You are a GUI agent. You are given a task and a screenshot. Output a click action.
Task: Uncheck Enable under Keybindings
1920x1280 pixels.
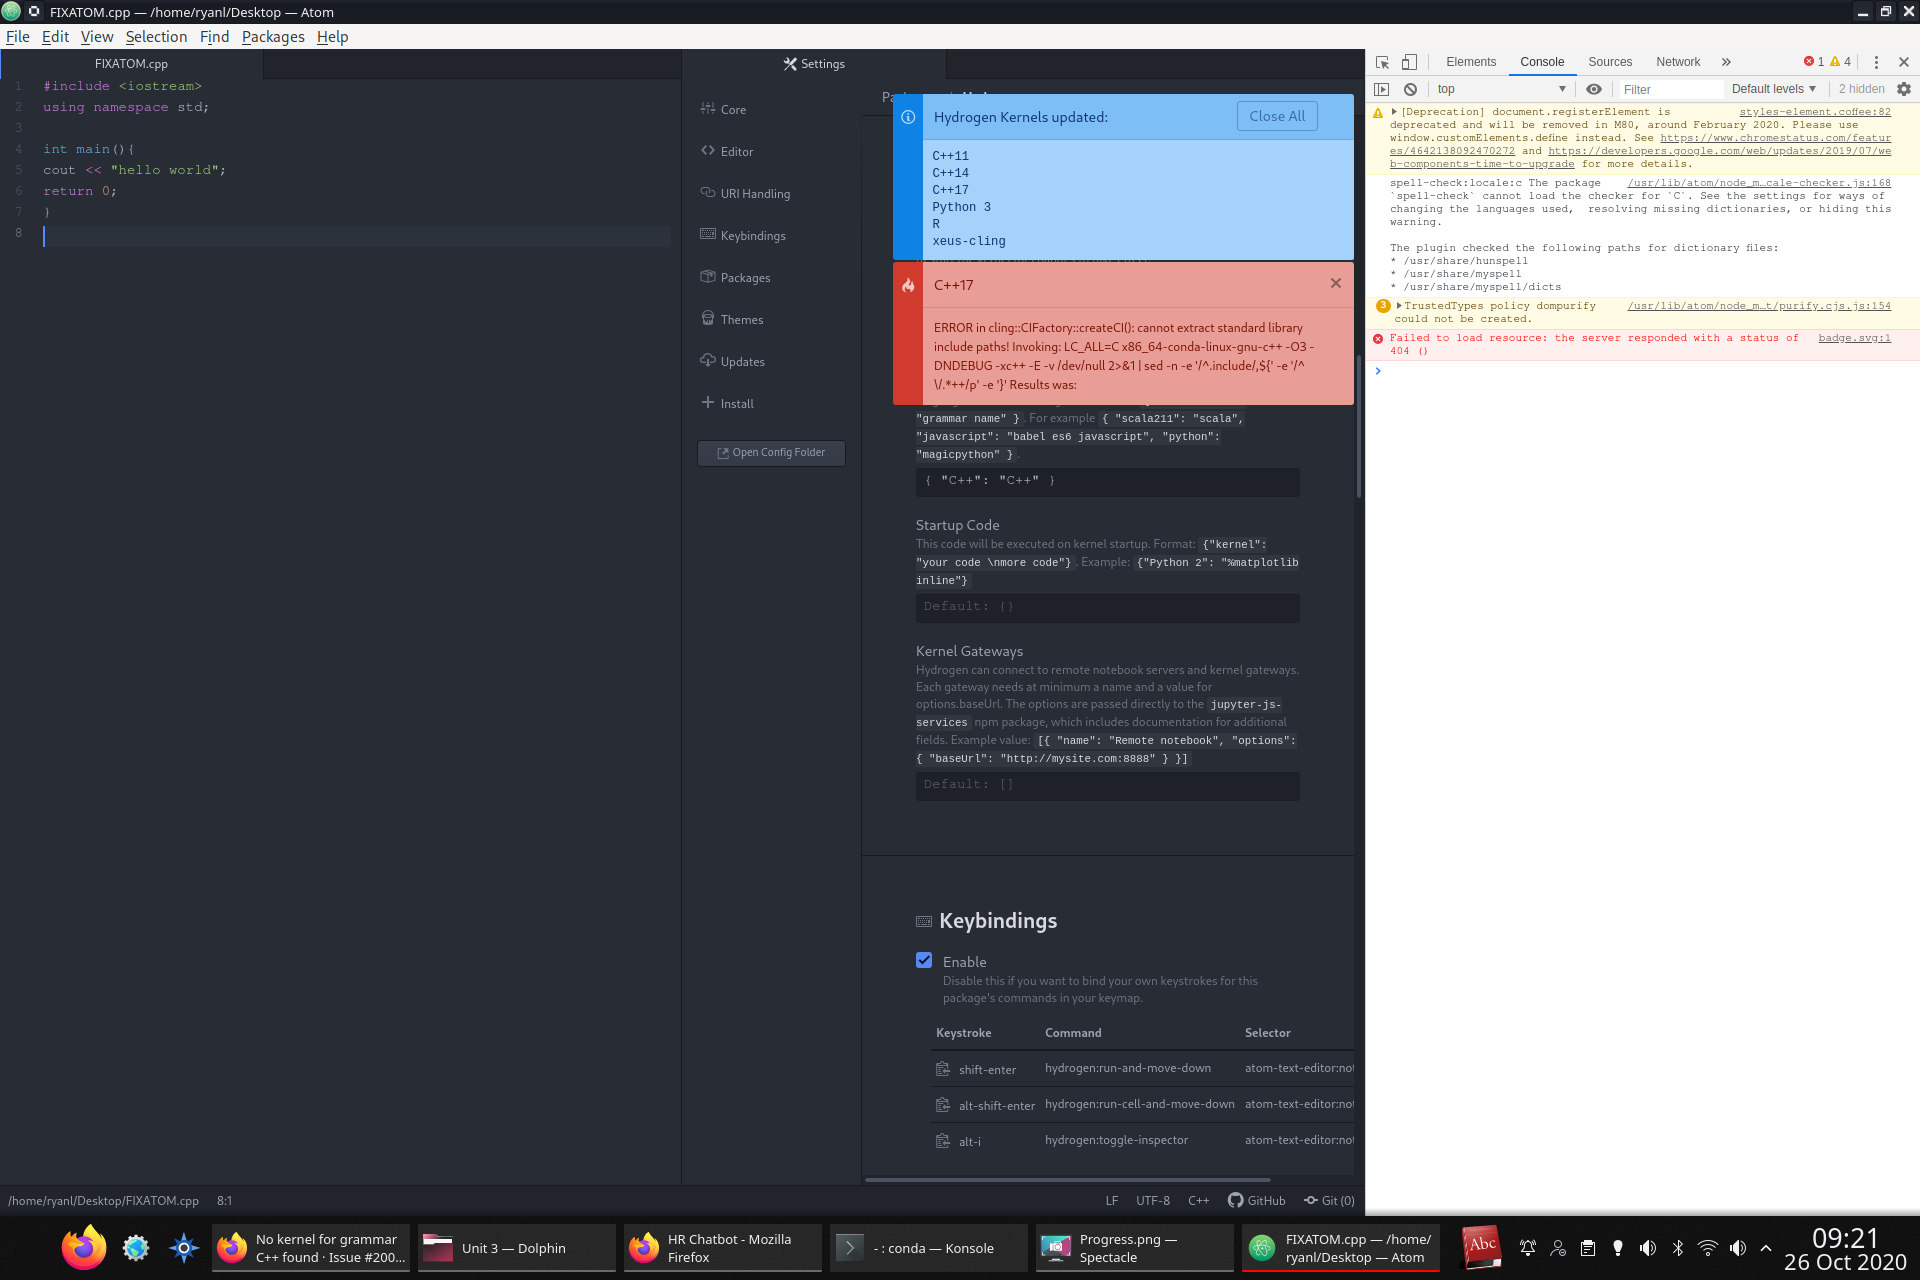(923, 960)
